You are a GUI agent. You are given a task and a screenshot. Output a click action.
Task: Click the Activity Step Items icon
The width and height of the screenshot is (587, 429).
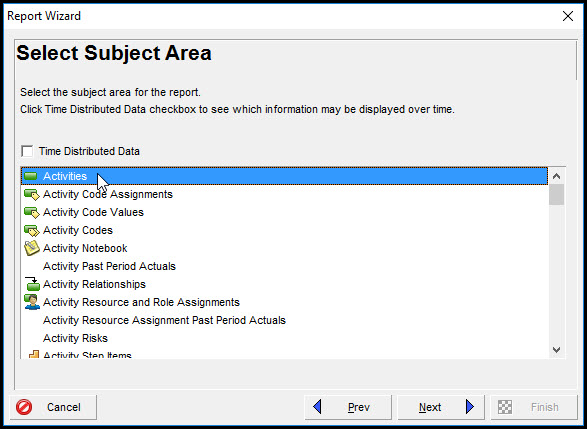(34, 354)
